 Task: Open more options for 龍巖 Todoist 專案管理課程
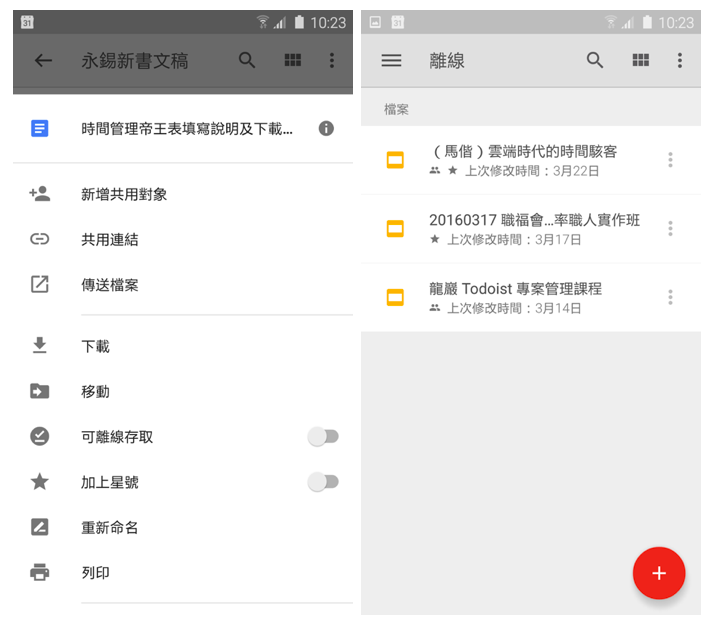[670, 297]
